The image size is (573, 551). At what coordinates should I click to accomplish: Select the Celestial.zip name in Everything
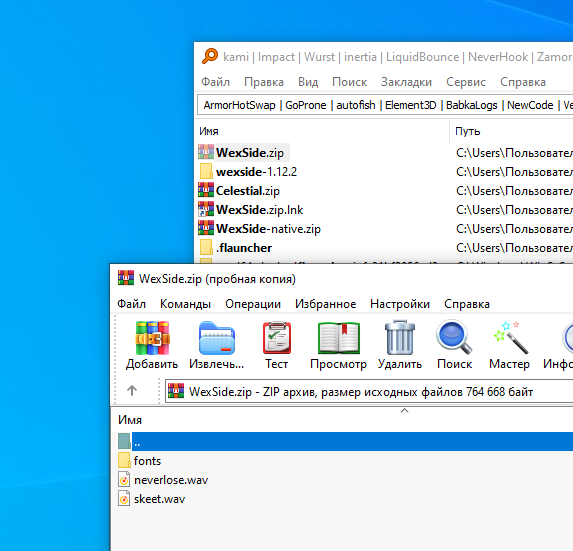click(x=248, y=191)
